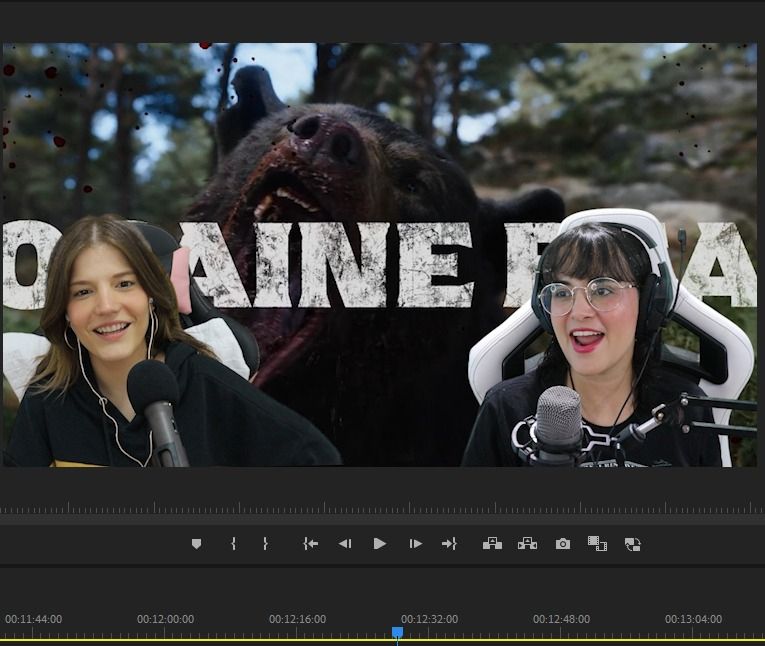Viewport: 765px width, 646px height.
Task: Toggle the Proxies icon
Action: (633, 544)
